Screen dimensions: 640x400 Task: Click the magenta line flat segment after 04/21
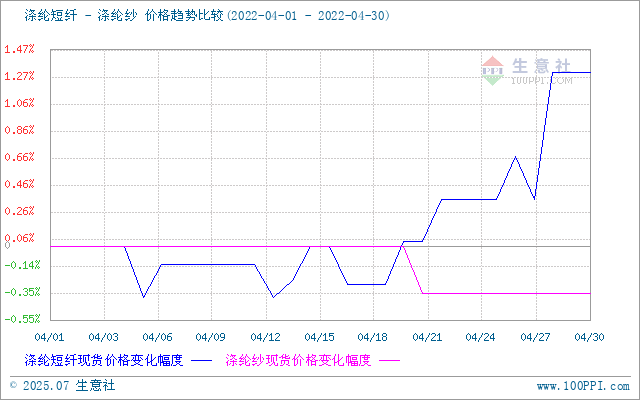[x=506, y=293]
